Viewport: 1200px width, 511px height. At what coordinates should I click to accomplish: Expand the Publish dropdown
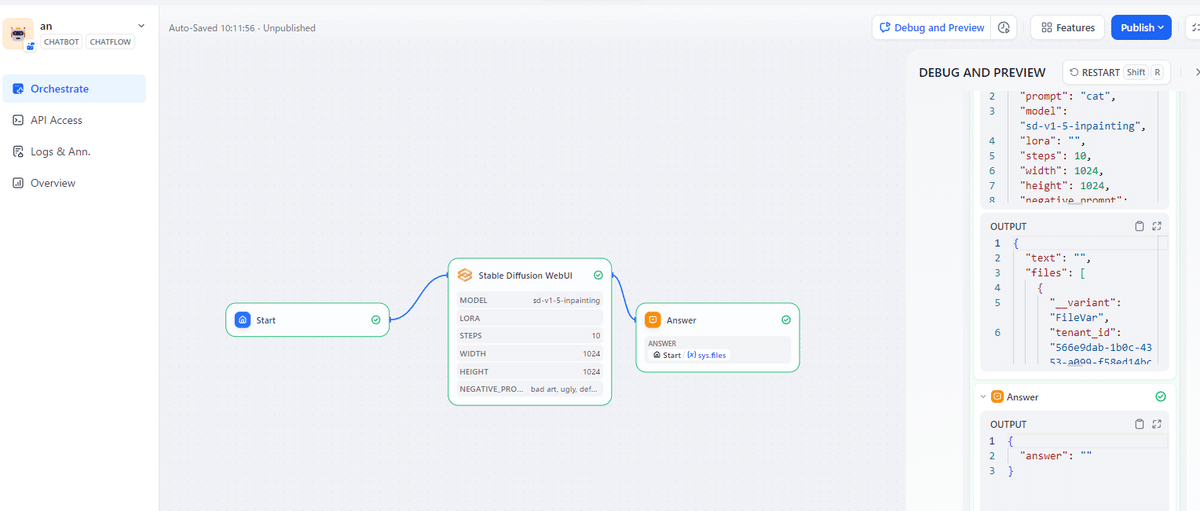pos(1141,28)
